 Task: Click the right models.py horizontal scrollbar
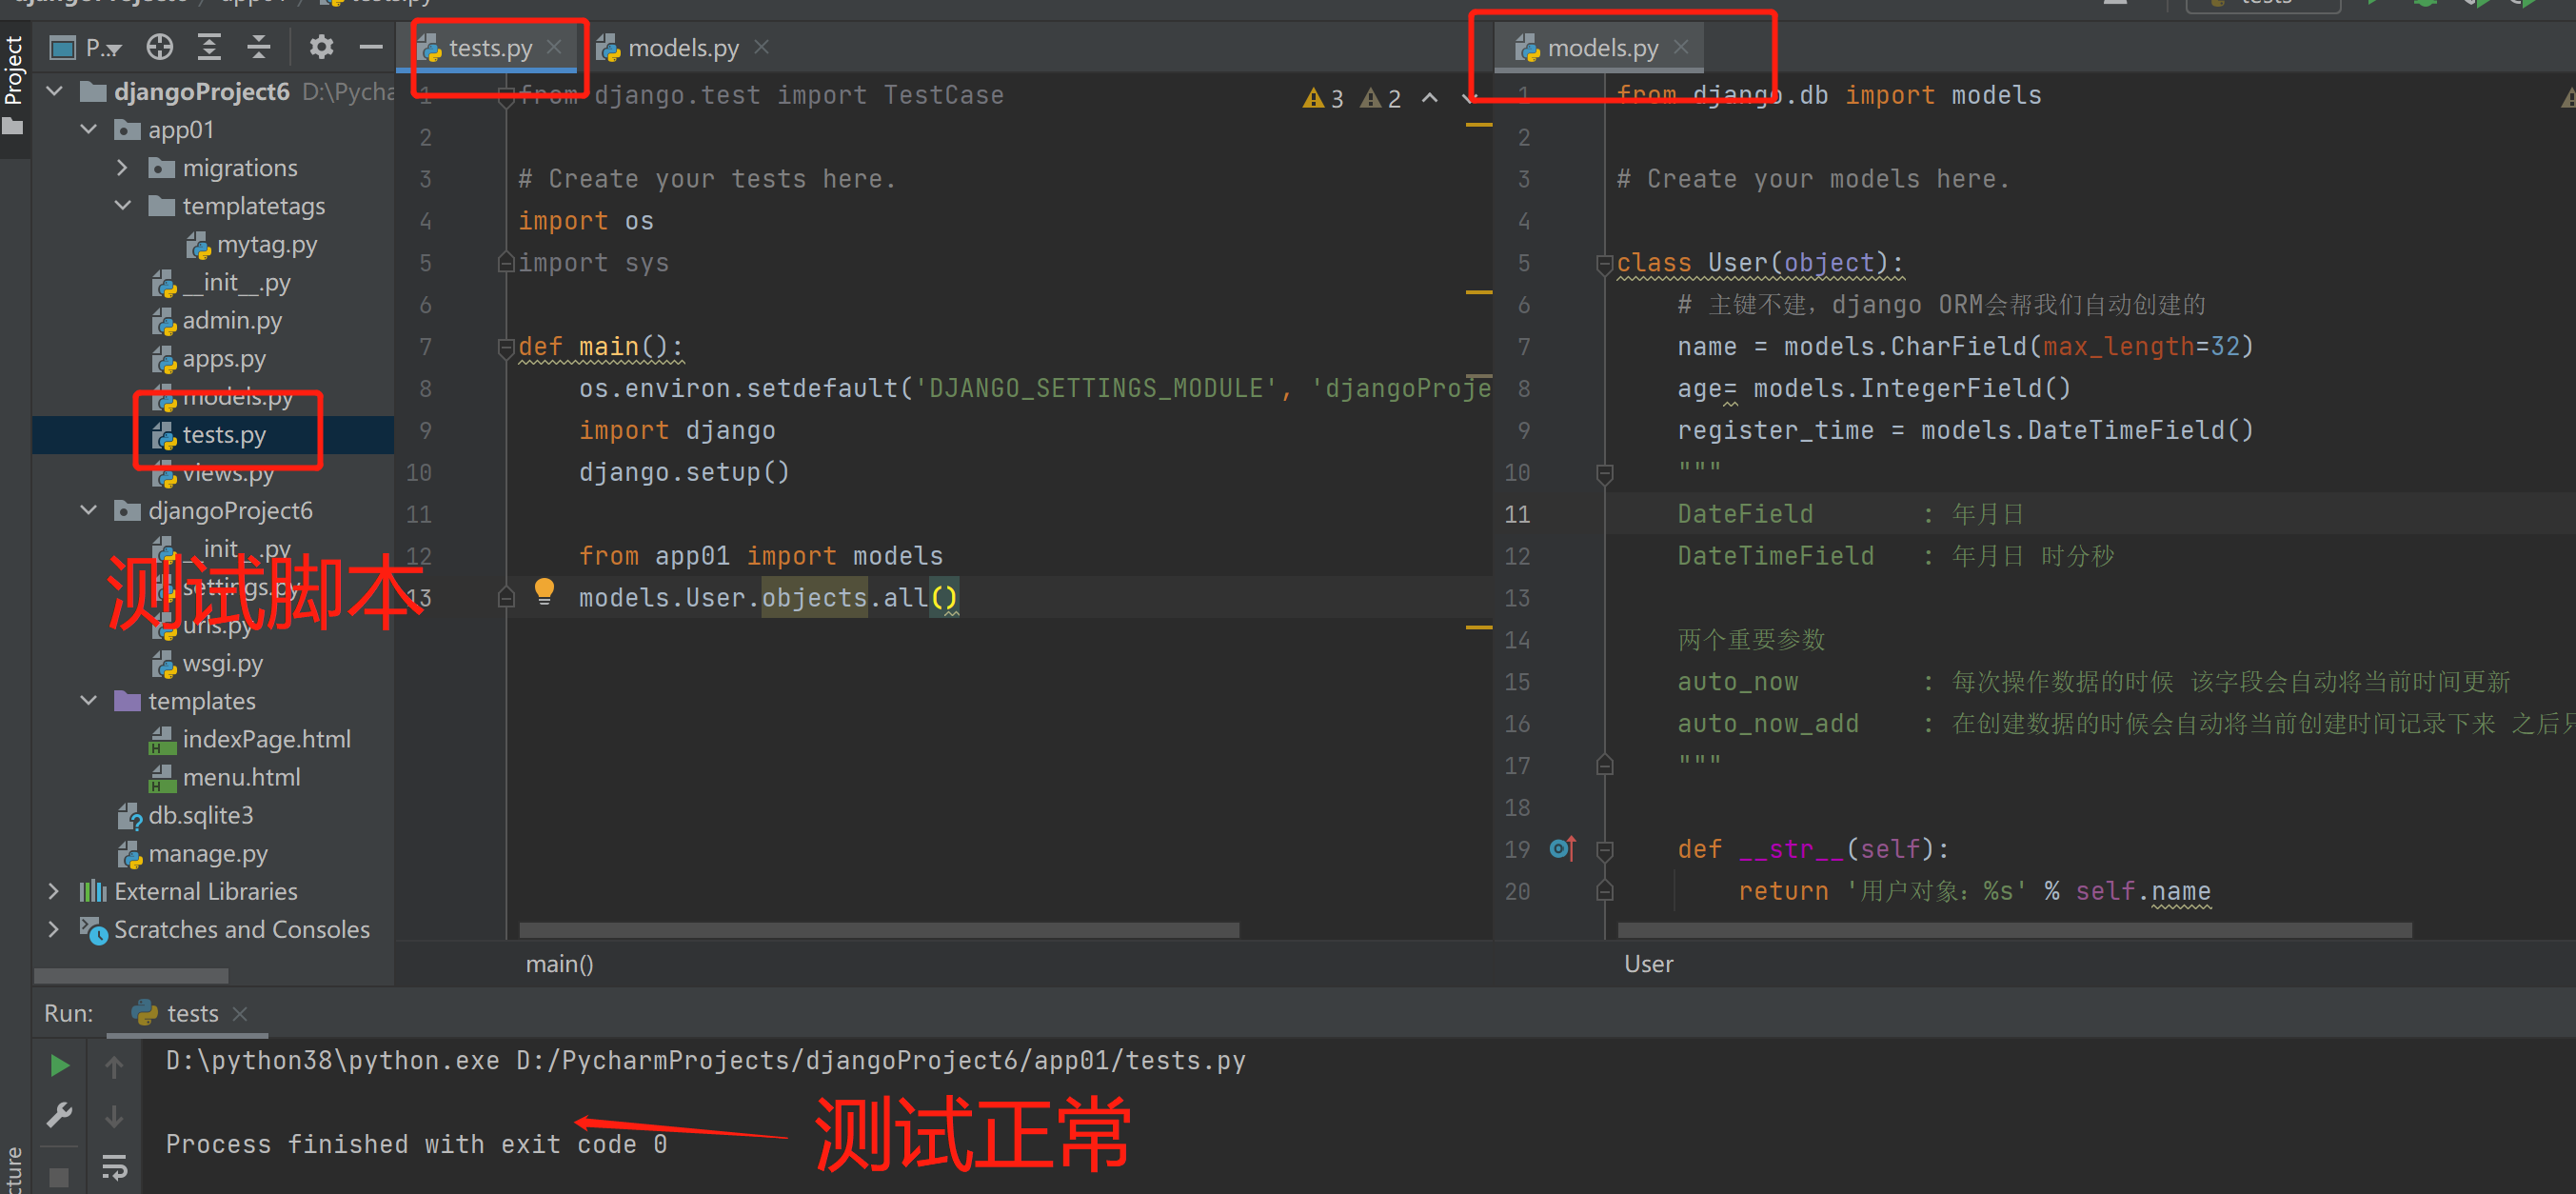point(2015,930)
